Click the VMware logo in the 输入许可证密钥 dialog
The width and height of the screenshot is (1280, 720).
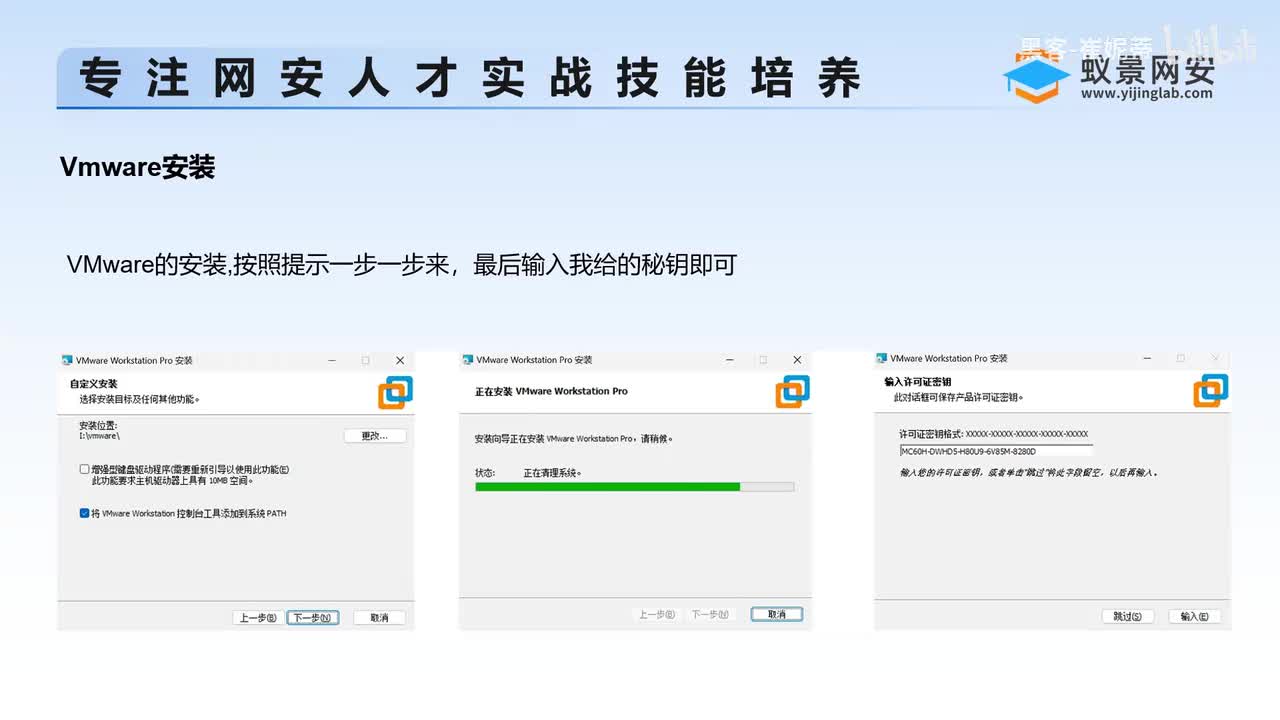(1210, 390)
